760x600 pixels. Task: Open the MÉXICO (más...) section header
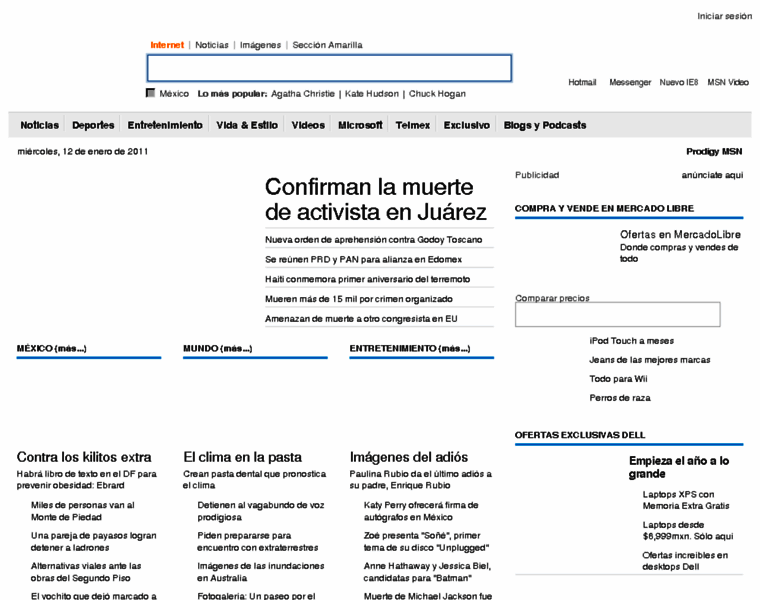point(51,348)
